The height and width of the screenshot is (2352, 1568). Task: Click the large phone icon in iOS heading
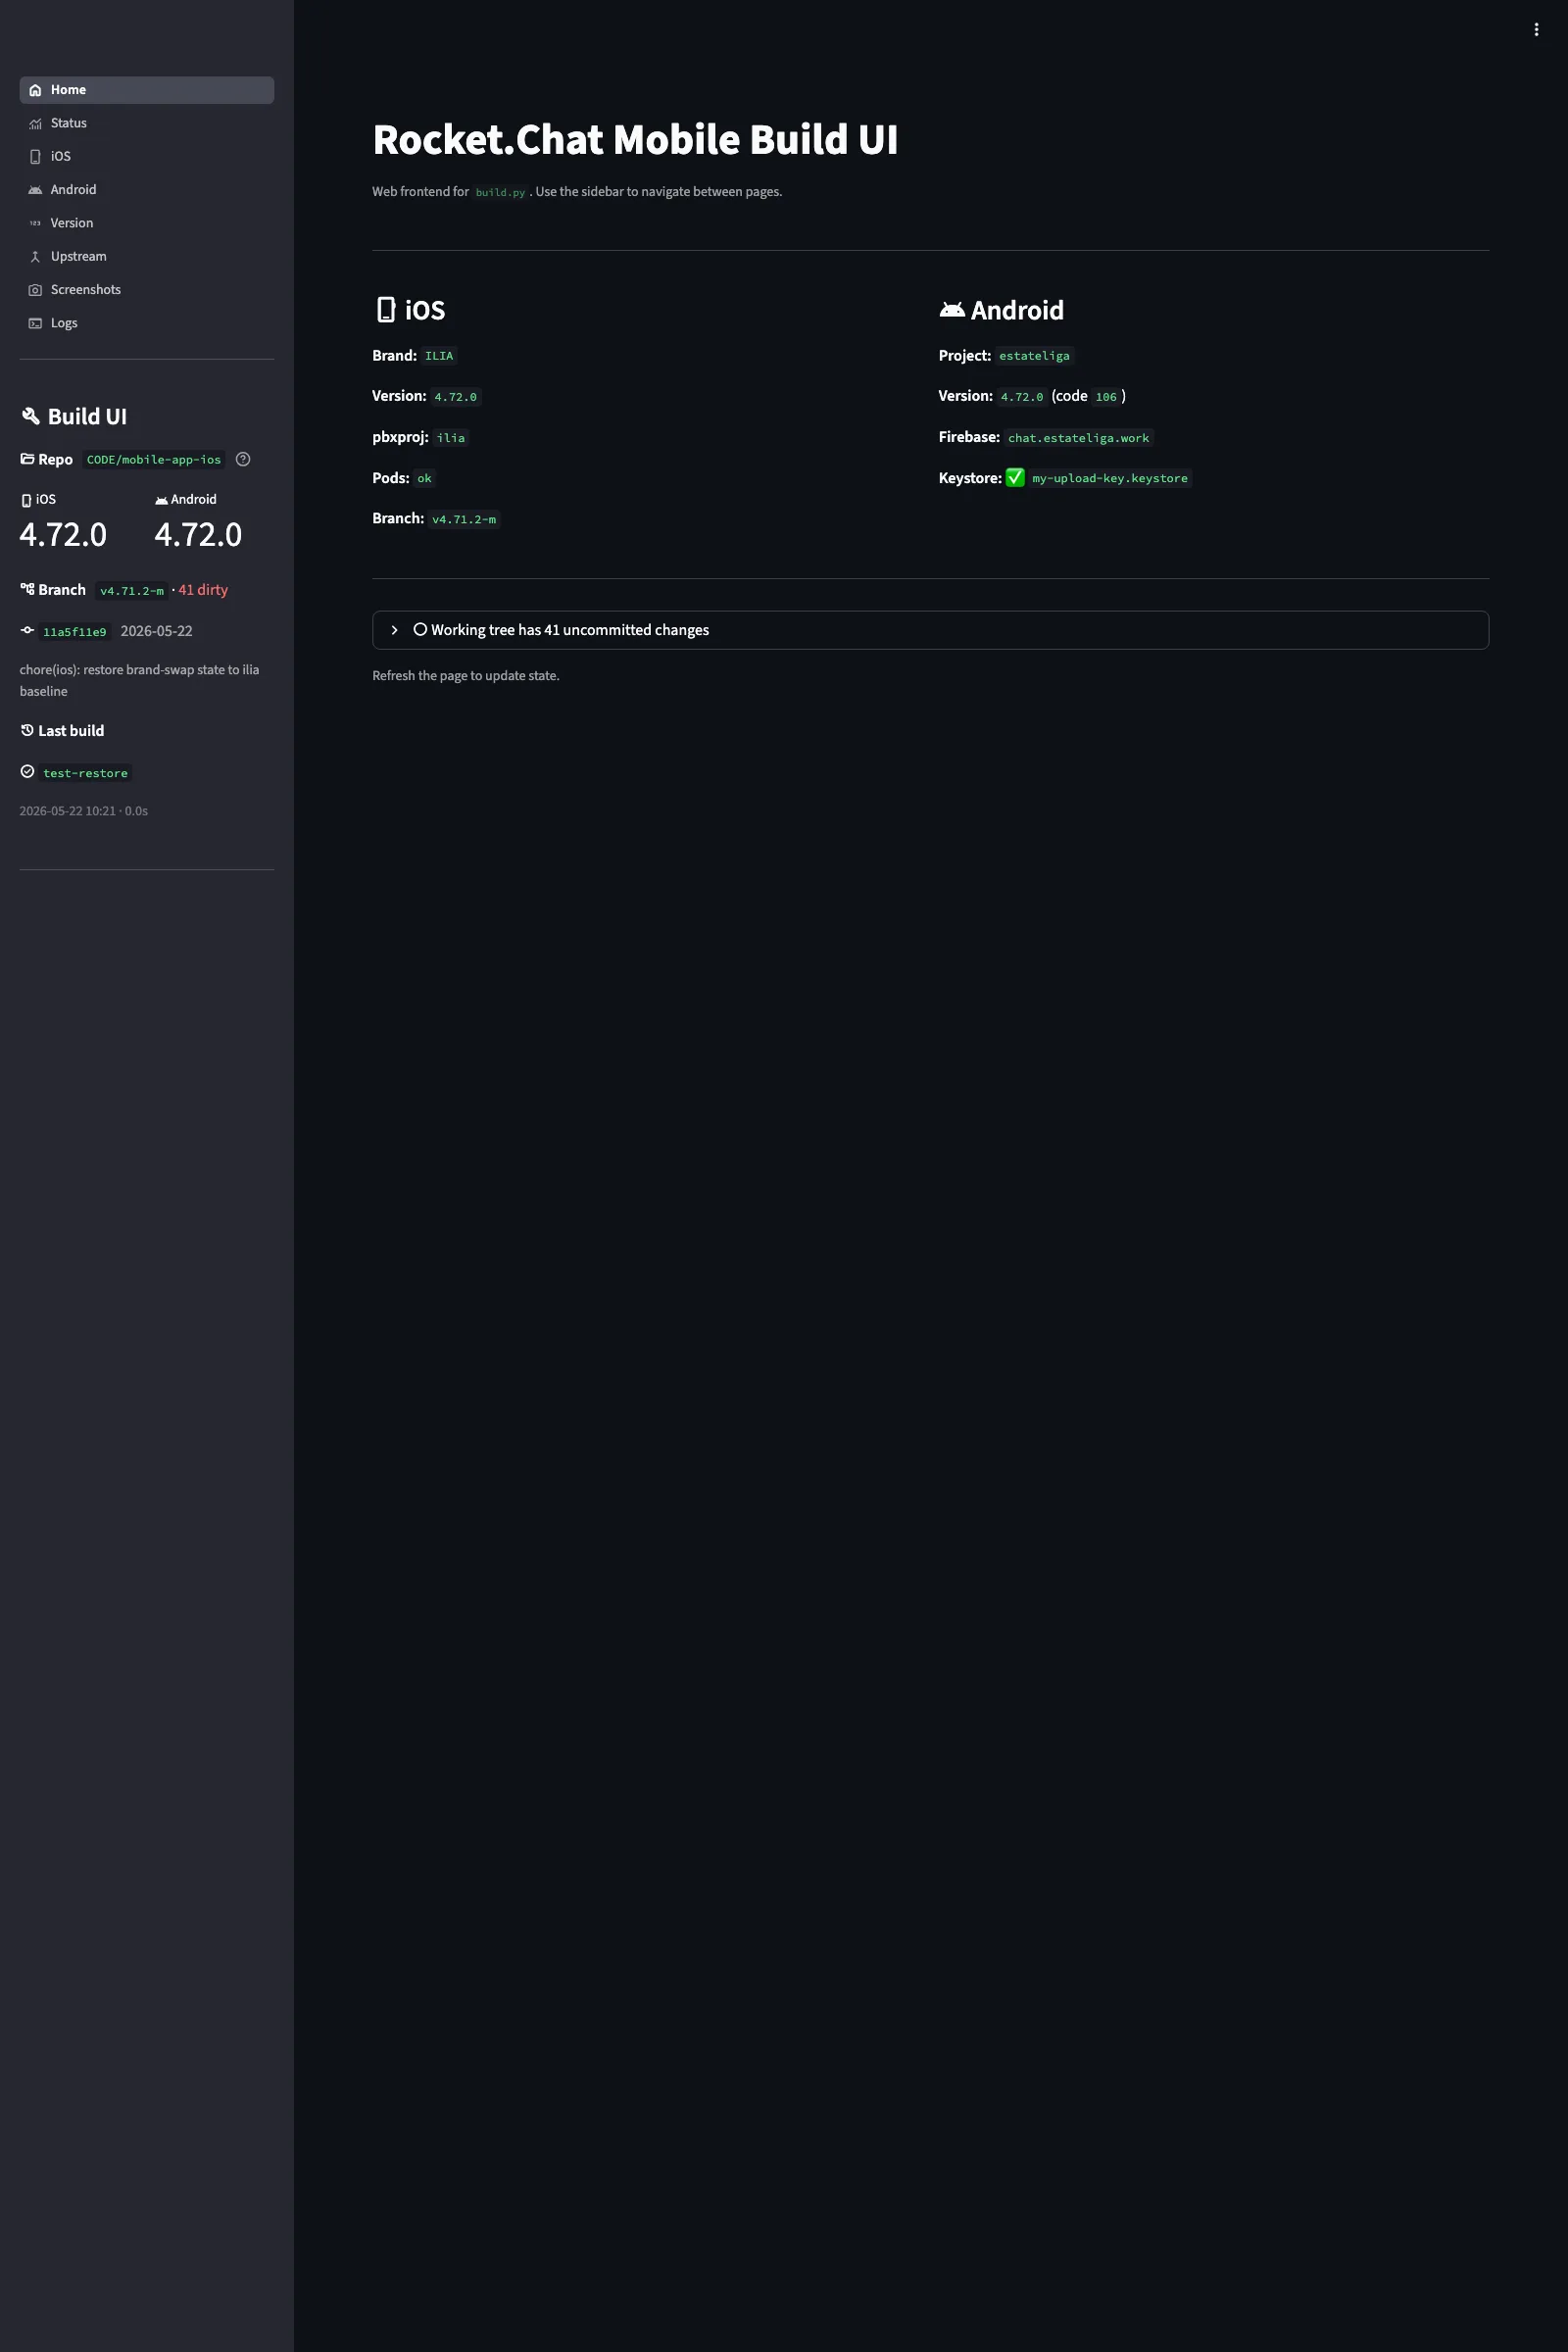pos(386,310)
